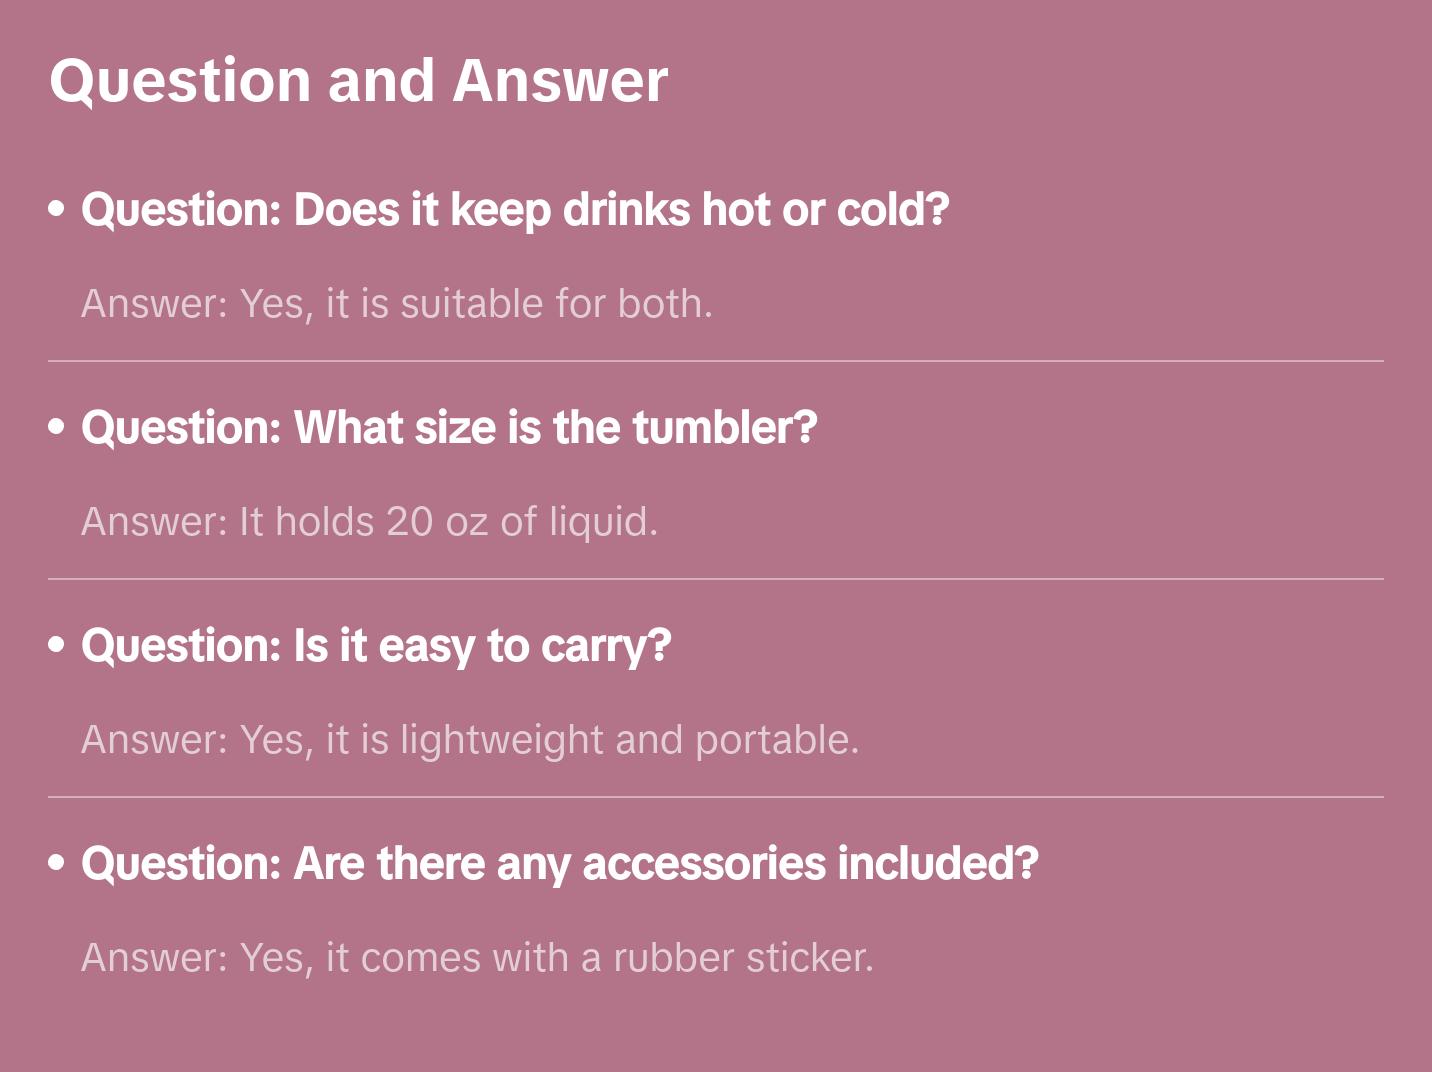Click the word 'lightweight' in the carry answer

(502, 740)
